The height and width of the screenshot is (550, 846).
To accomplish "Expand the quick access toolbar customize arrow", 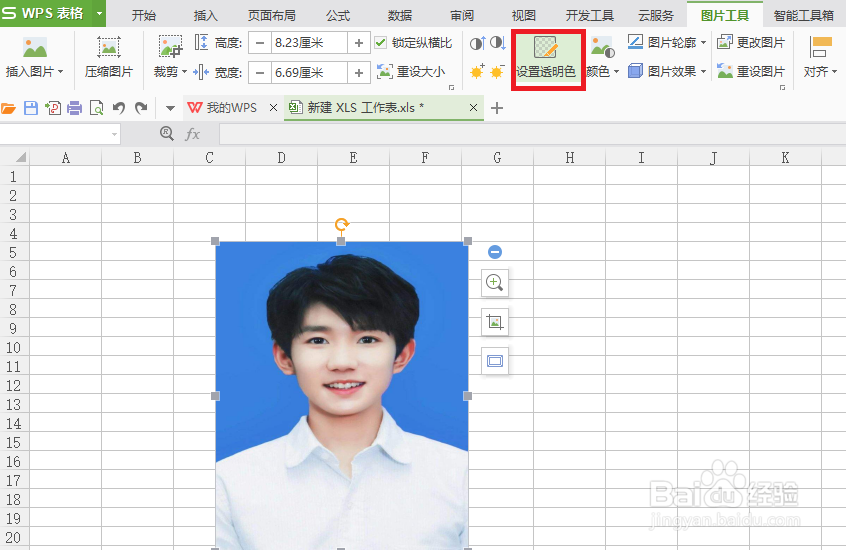I will pyautogui.click(x=170, y=108).
